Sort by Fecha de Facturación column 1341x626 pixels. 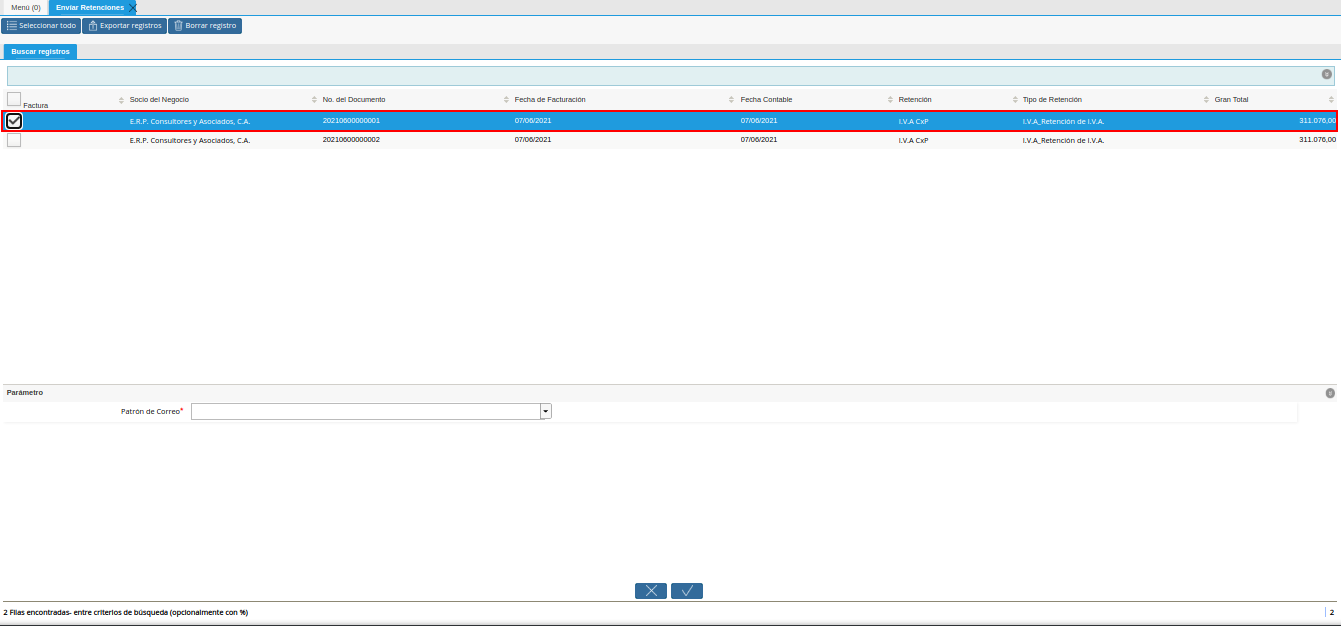[x=550, y=99]
